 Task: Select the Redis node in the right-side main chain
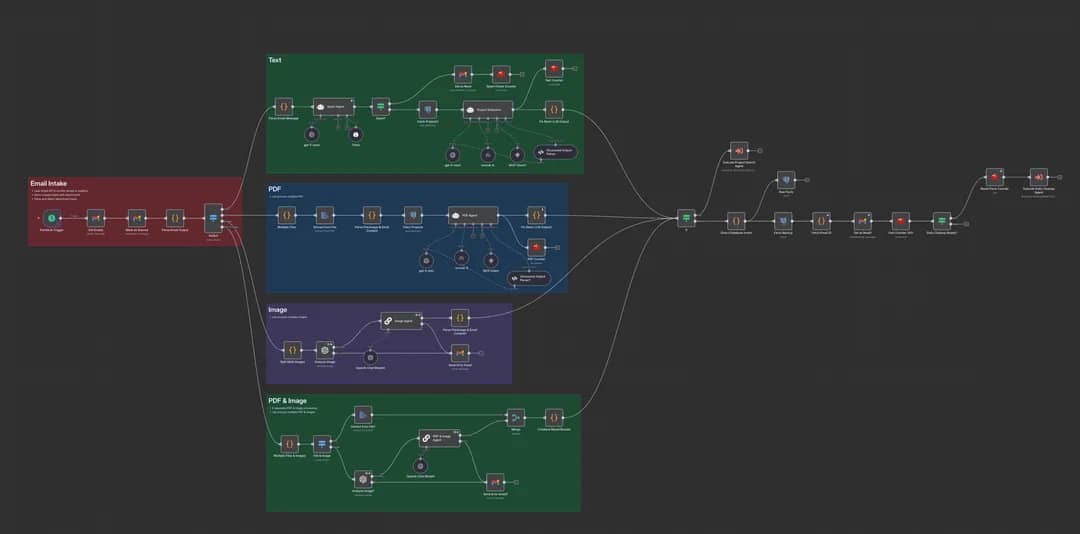coord(900,220)
